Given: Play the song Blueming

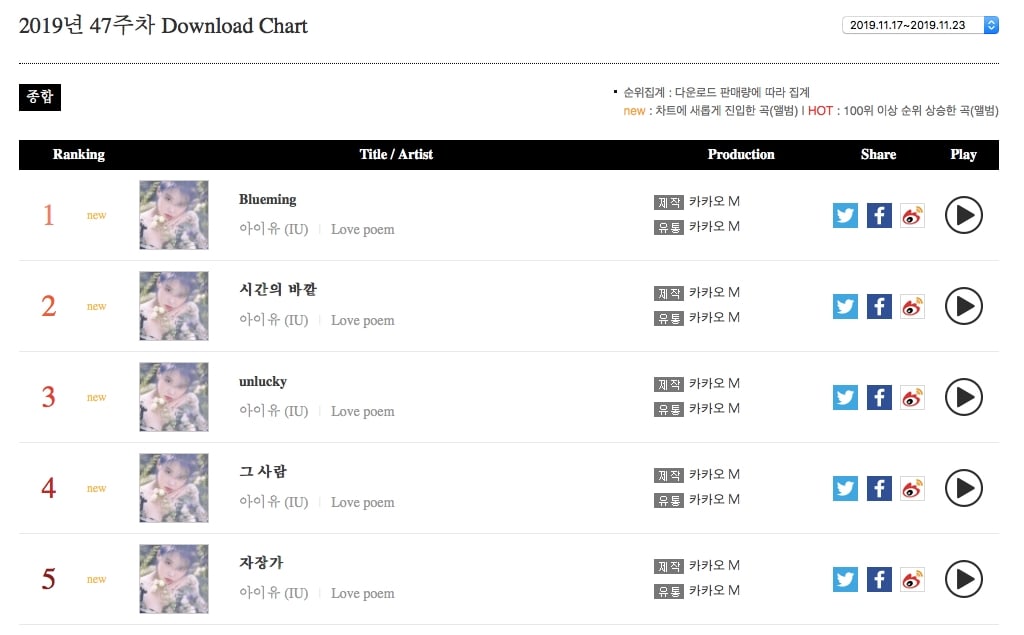Looking at the screenshot, I should [963, 215].
